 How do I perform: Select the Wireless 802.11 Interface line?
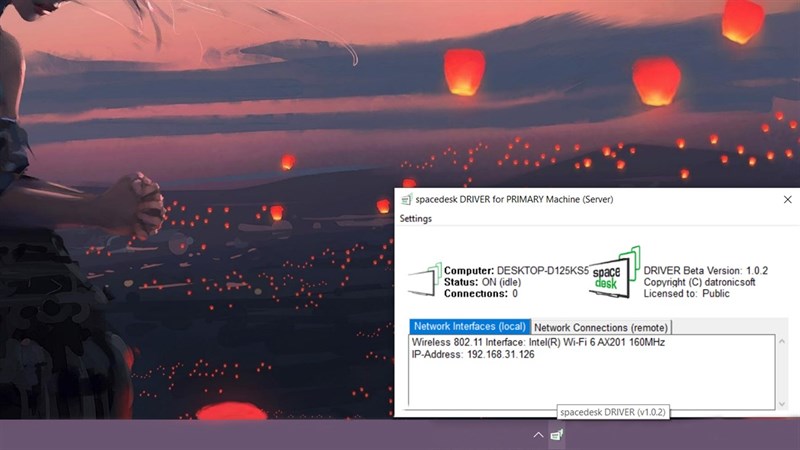(538, 342)
